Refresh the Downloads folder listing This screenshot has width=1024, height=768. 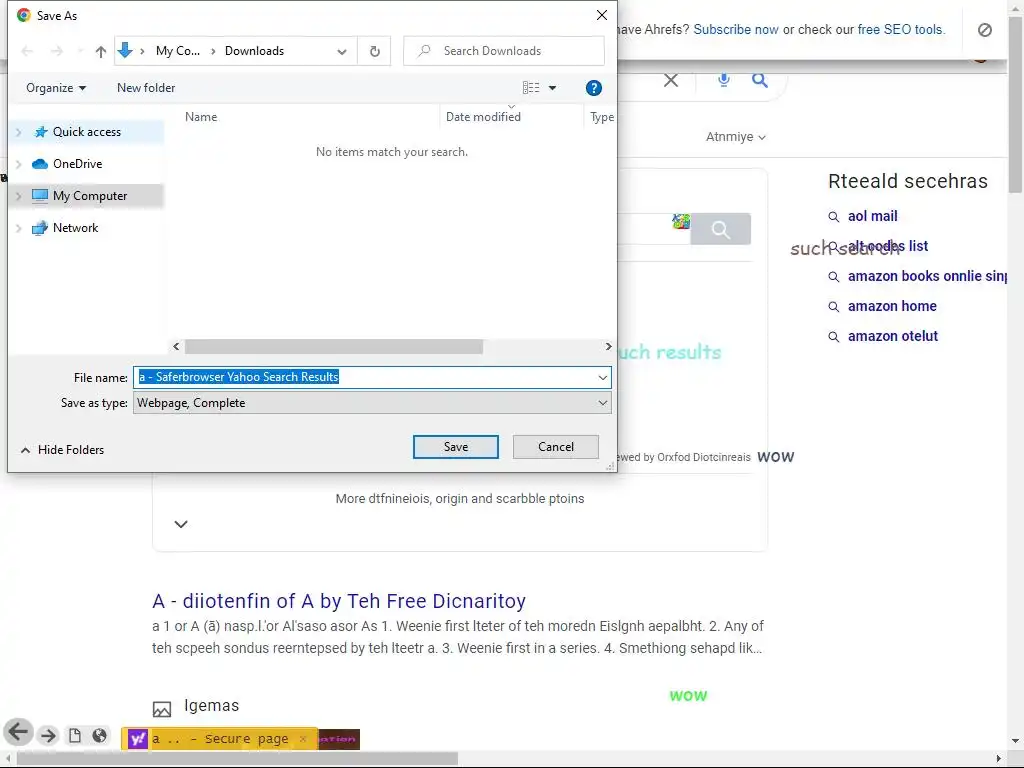(374, 51)
